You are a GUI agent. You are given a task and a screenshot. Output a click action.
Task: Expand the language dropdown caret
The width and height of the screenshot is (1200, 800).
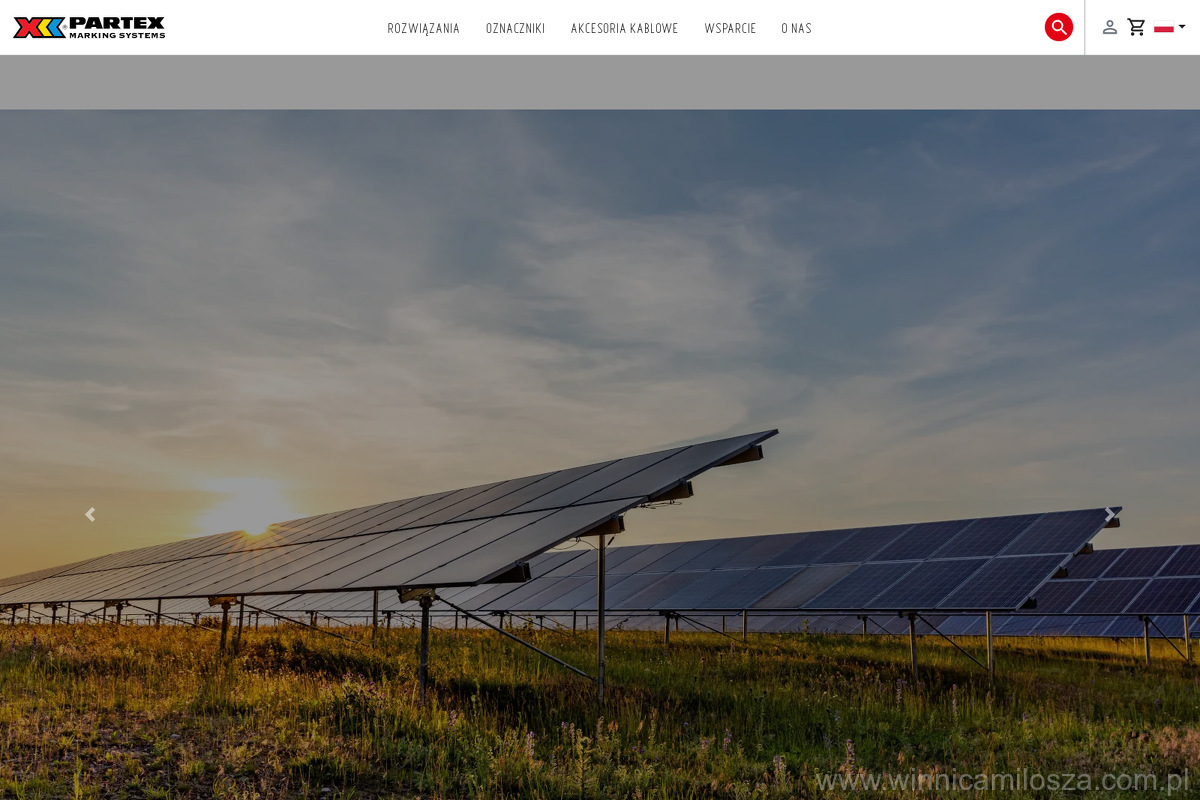tap(1182, 27)
